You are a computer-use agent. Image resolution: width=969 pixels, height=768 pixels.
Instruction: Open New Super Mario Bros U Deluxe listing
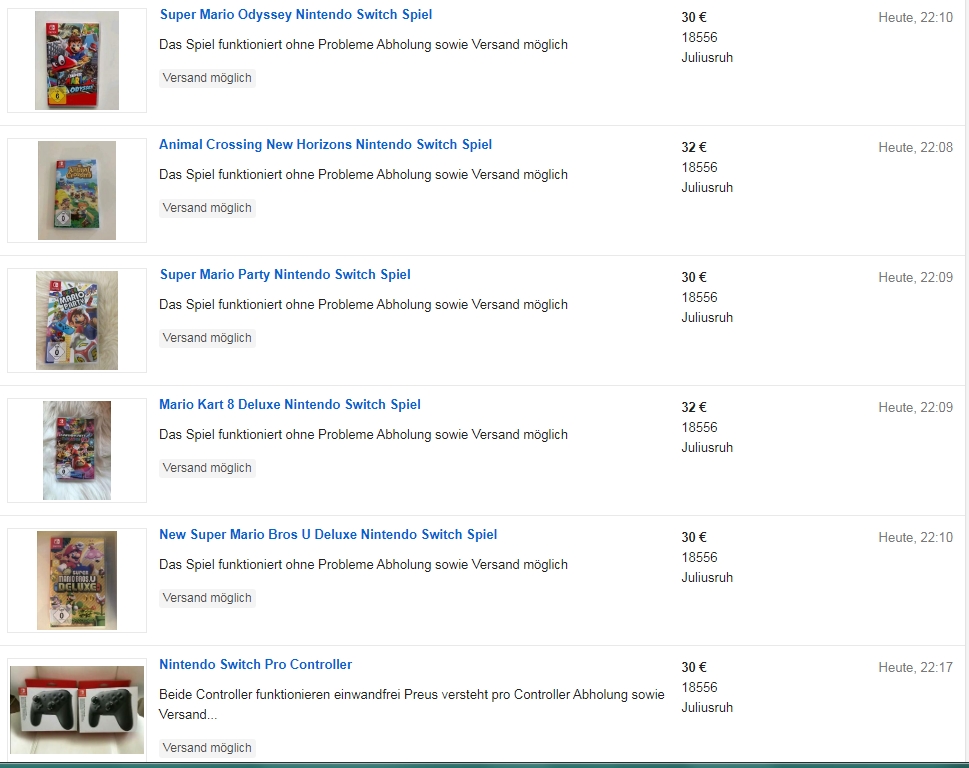click(328, 534)
